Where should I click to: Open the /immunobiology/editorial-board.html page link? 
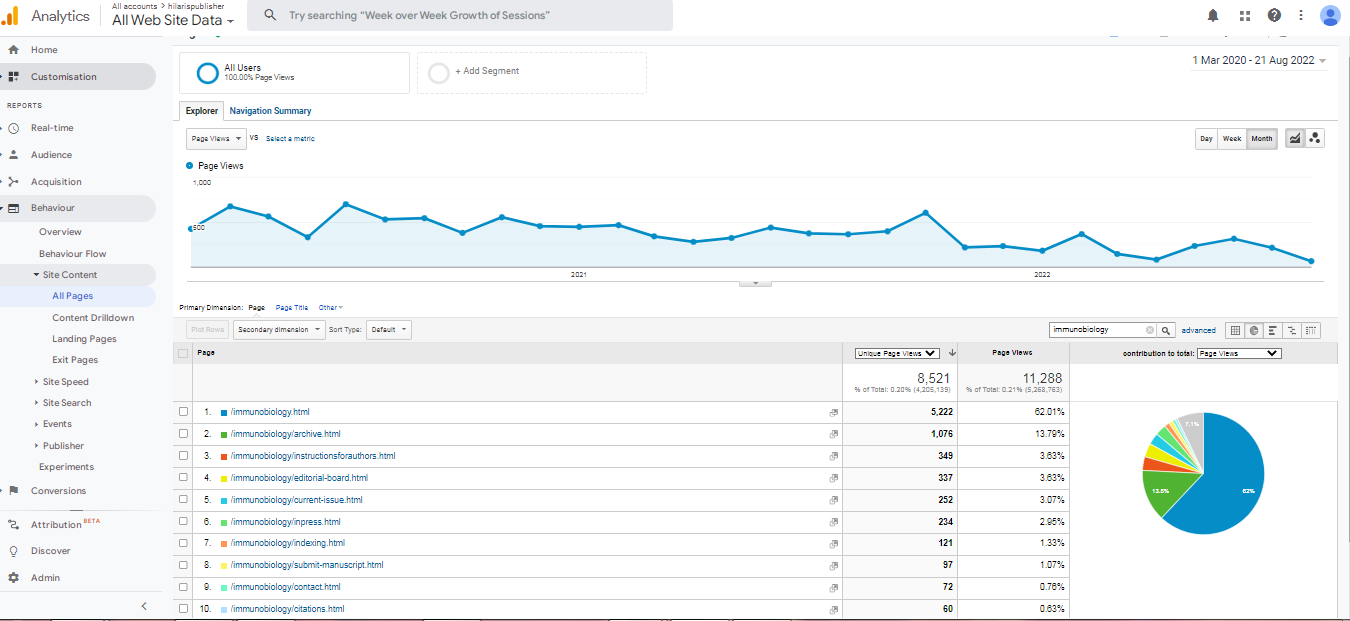299,478
